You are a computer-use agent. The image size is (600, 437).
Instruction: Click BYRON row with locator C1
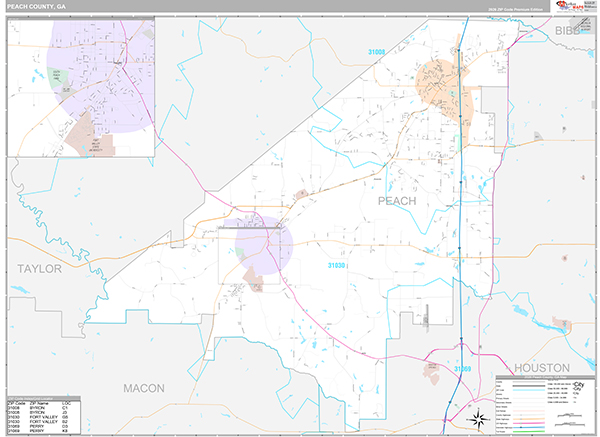point(44,408)
